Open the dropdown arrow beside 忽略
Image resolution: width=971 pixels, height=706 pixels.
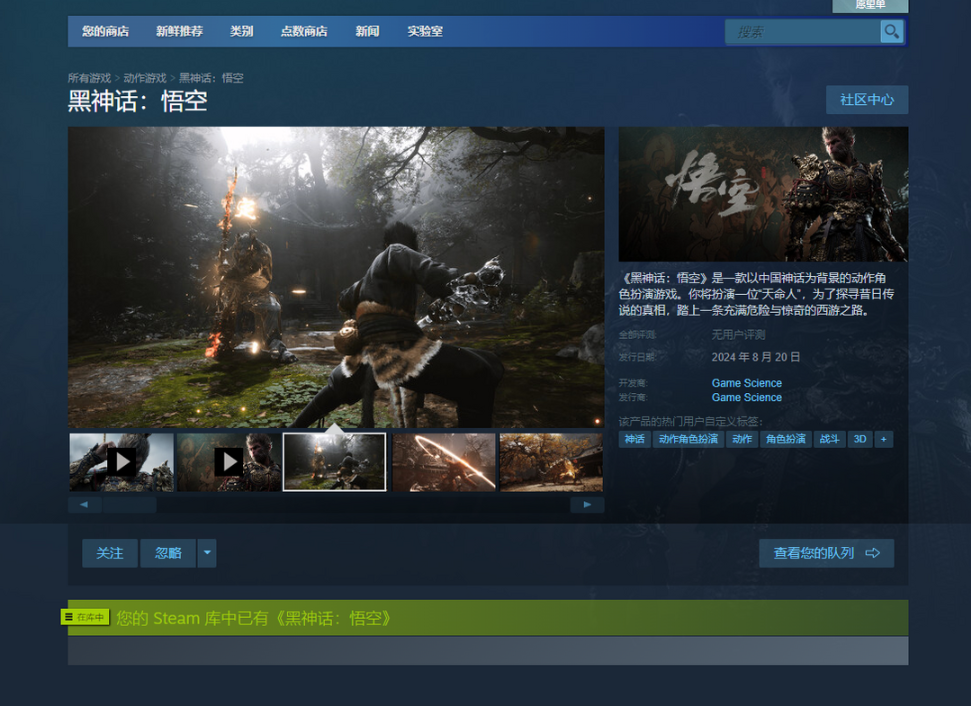(207, 553)
